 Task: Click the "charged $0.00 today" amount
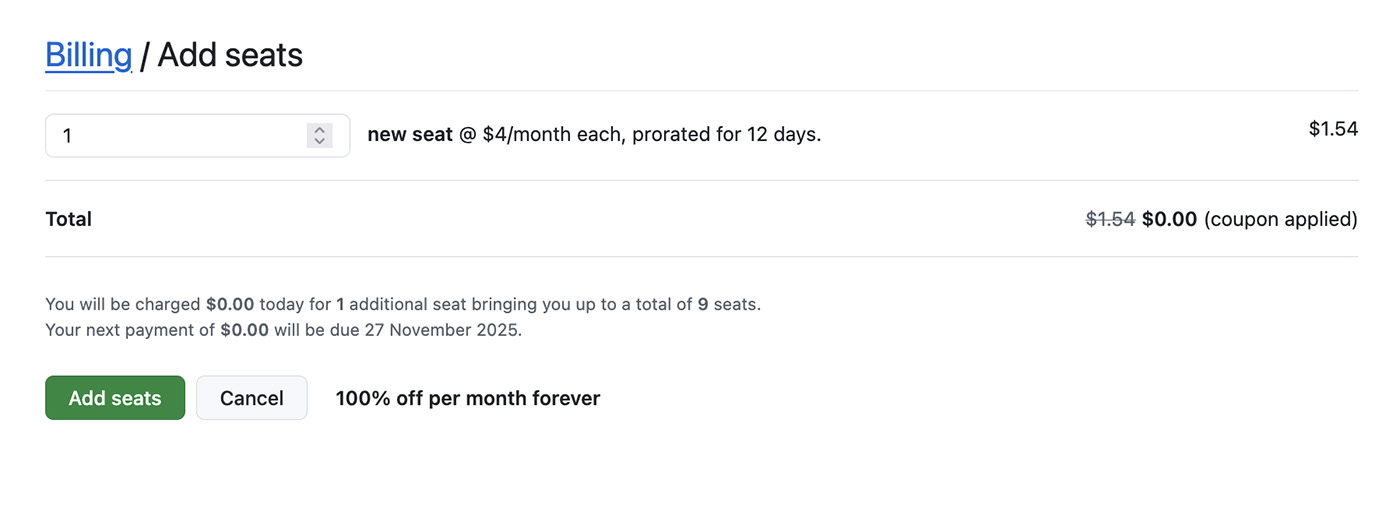[229, 304]
